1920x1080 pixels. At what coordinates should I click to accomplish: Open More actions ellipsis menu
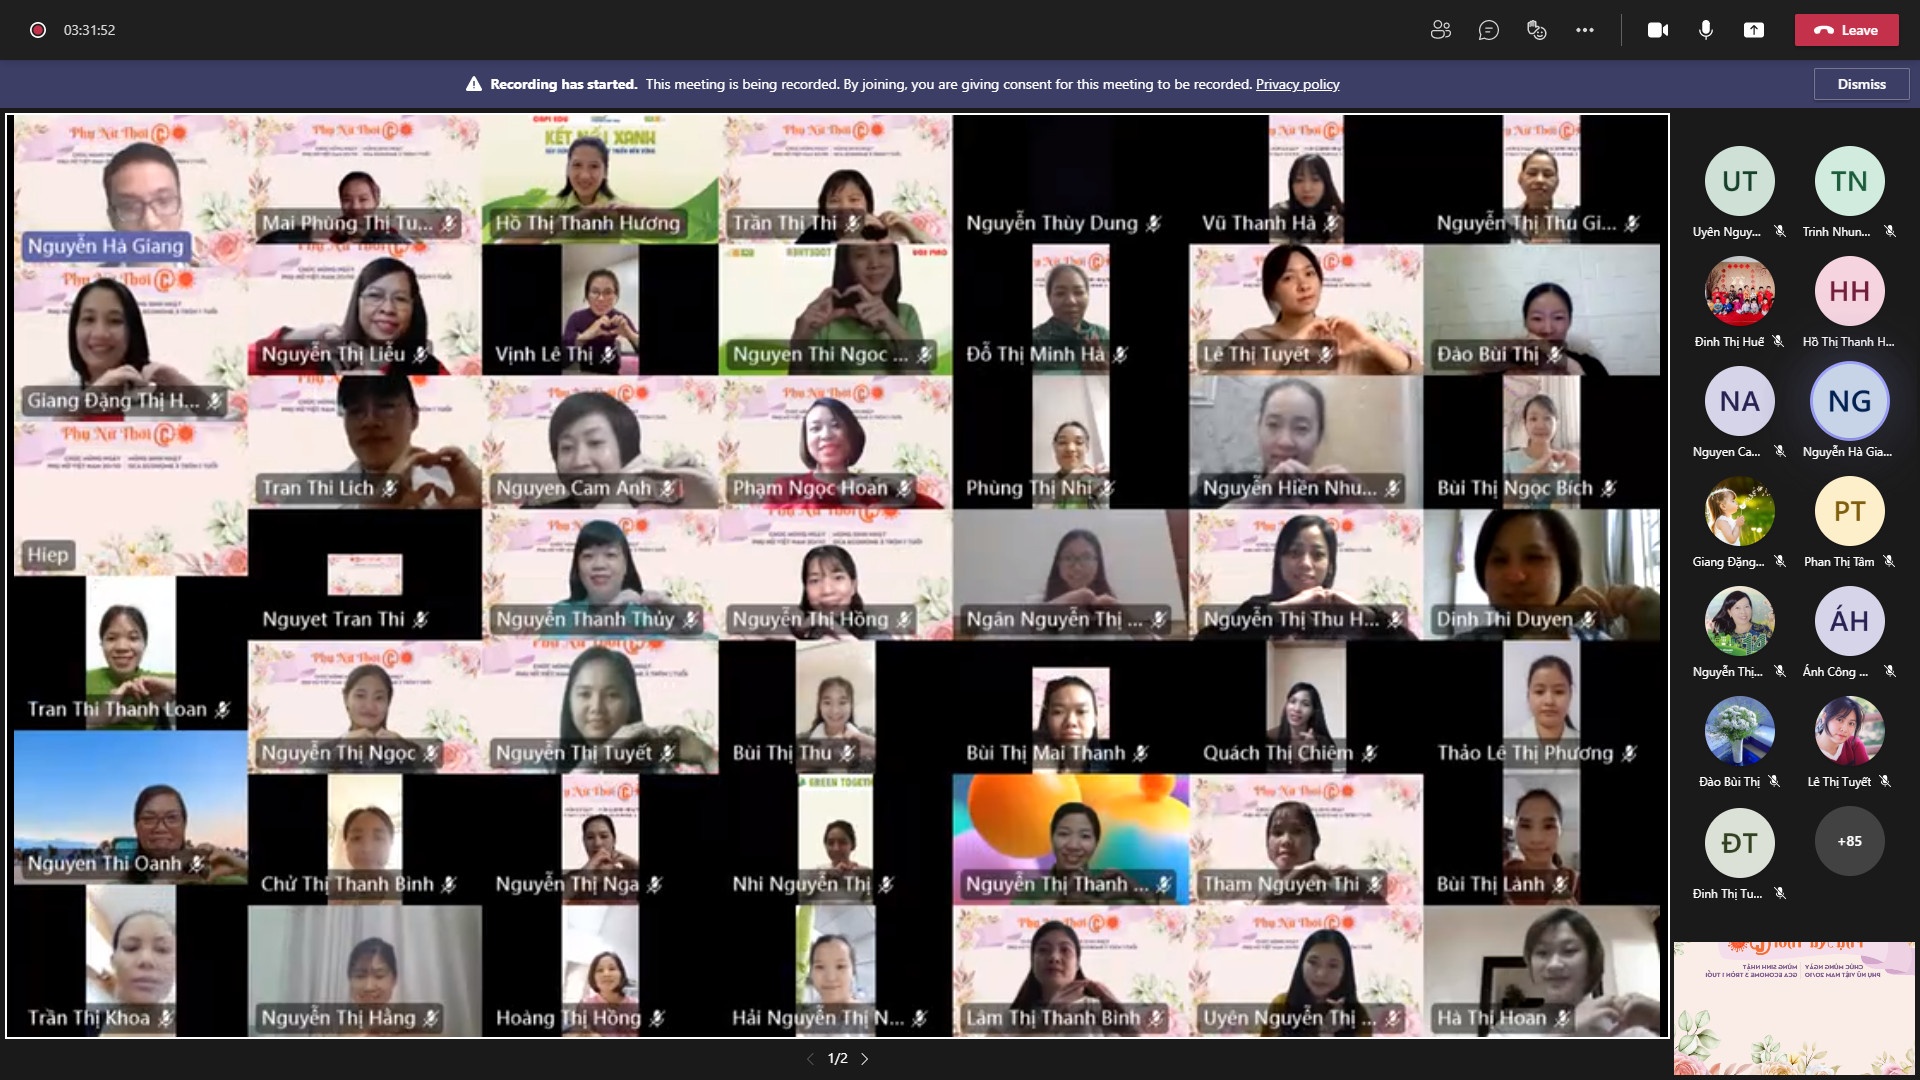click(x=1585, y=30)
